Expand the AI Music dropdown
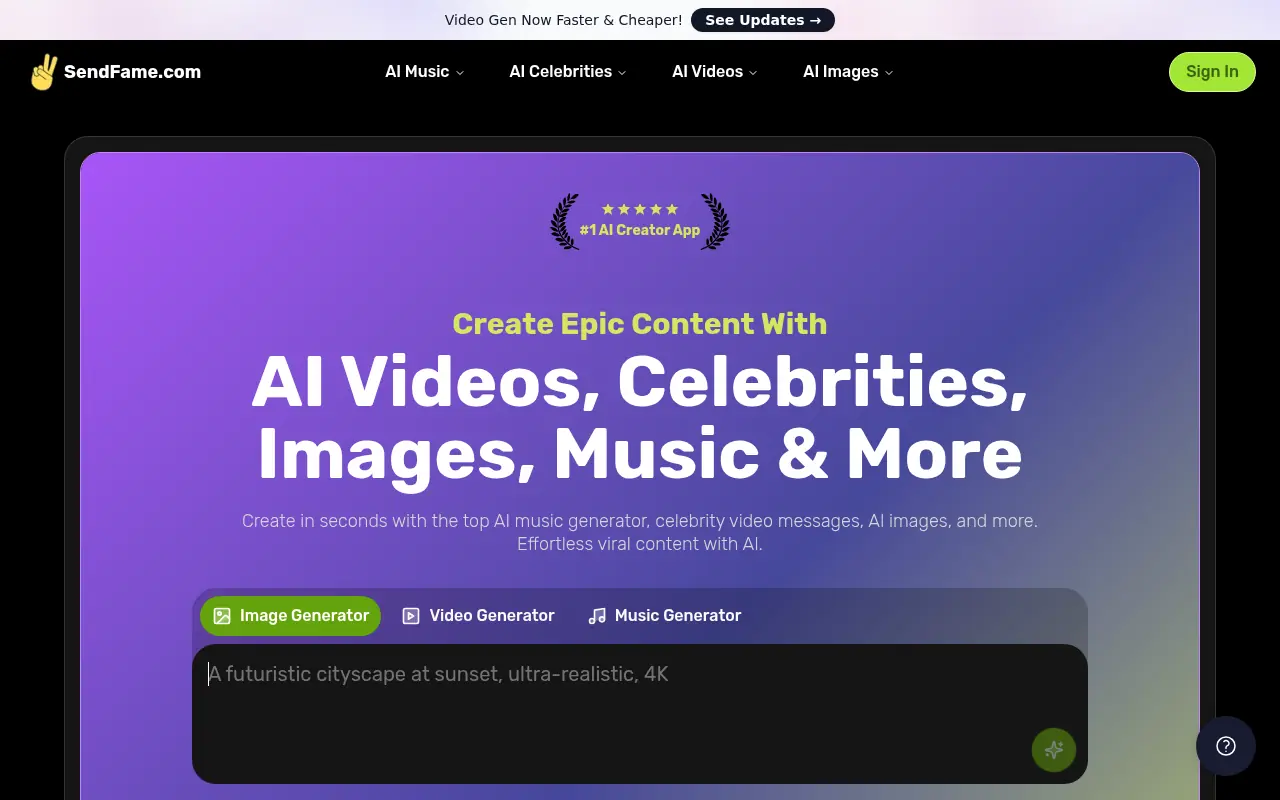 click(423, 71)
